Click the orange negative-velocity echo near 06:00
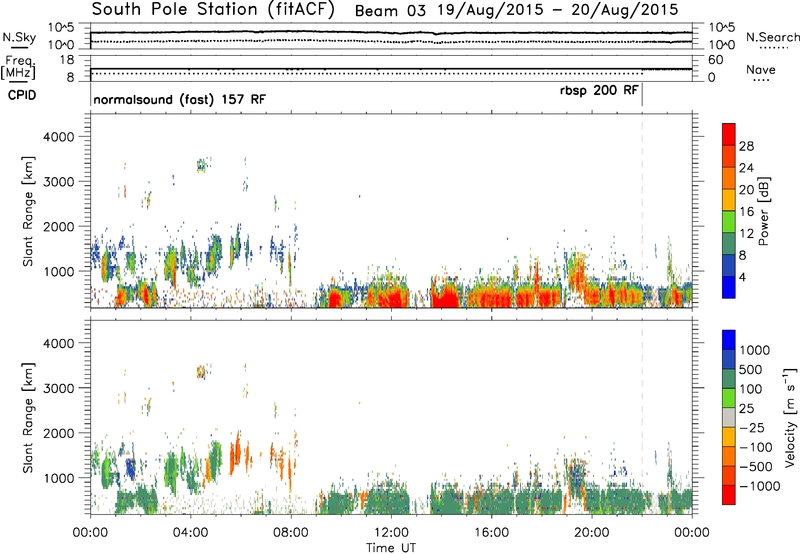This screenshot has height=554, width=800. pos(236,451)
